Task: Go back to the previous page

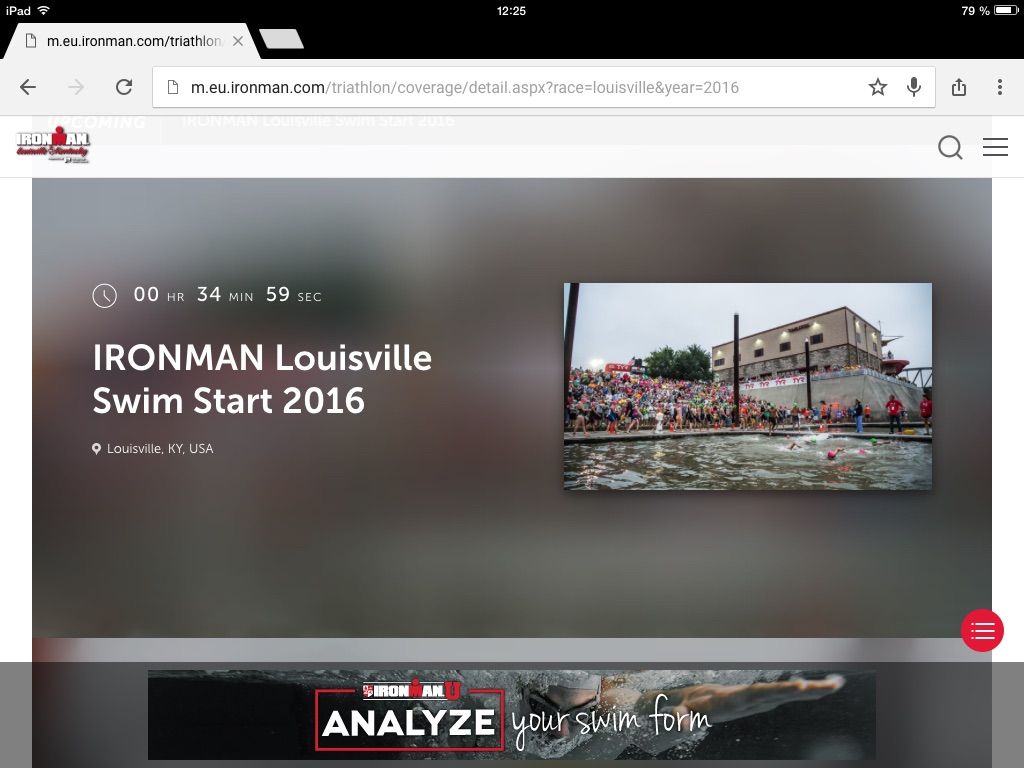Action: 28,87
